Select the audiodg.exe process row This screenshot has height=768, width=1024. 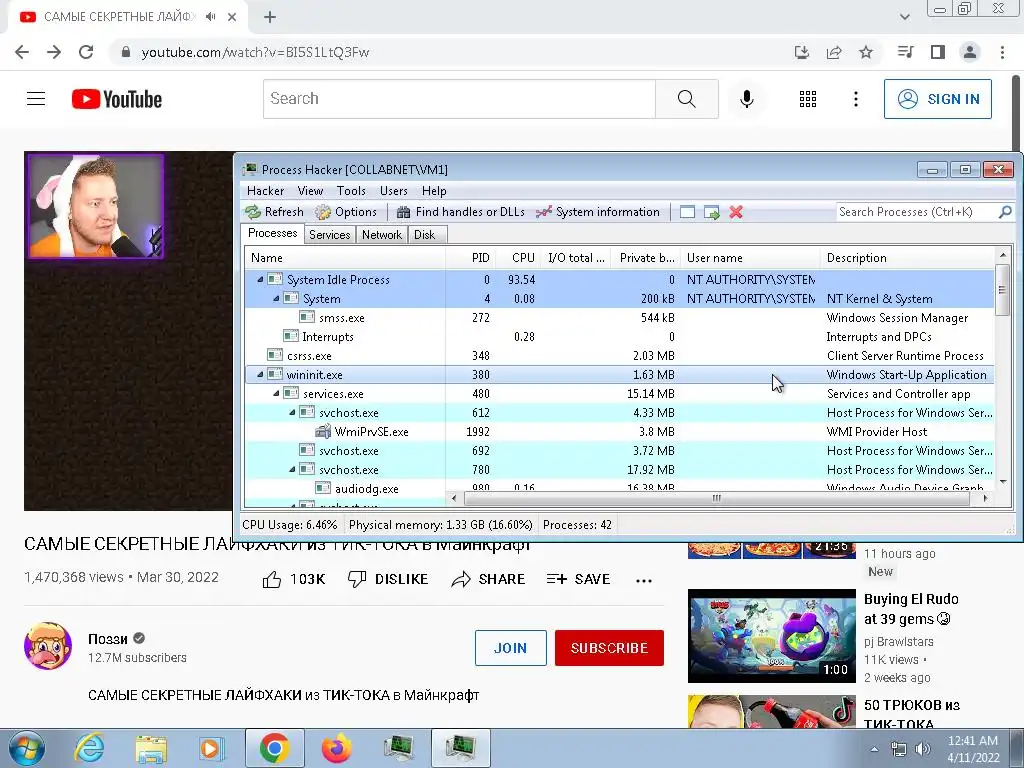(619, 487)
